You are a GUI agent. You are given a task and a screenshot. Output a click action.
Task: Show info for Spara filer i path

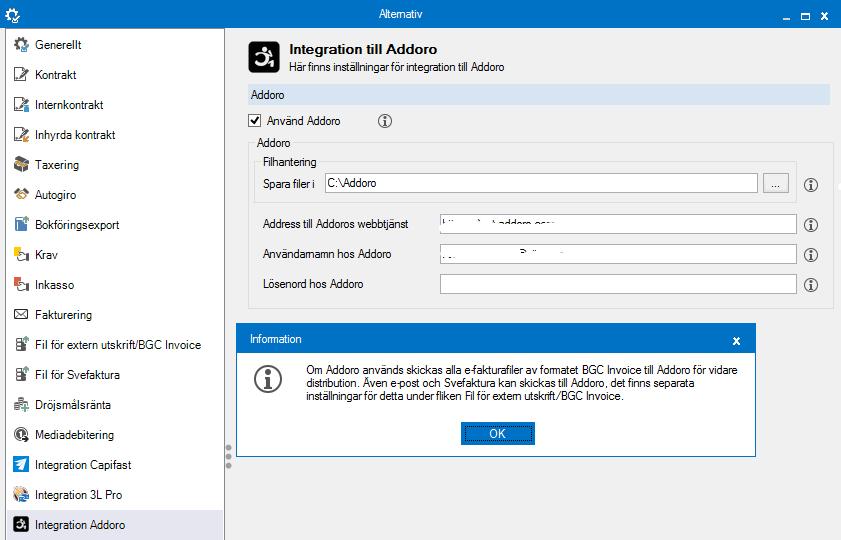point(811,185)
